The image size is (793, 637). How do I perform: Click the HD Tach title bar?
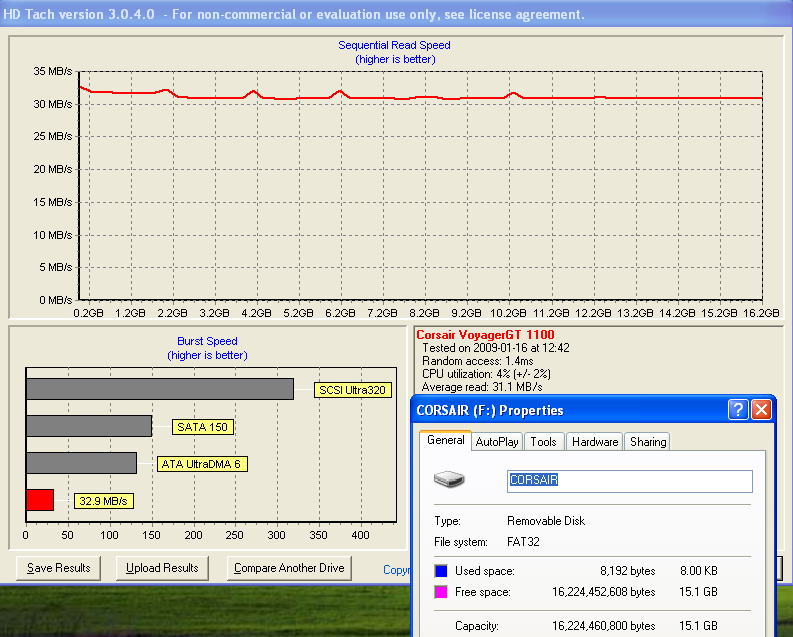pos(396,14)
